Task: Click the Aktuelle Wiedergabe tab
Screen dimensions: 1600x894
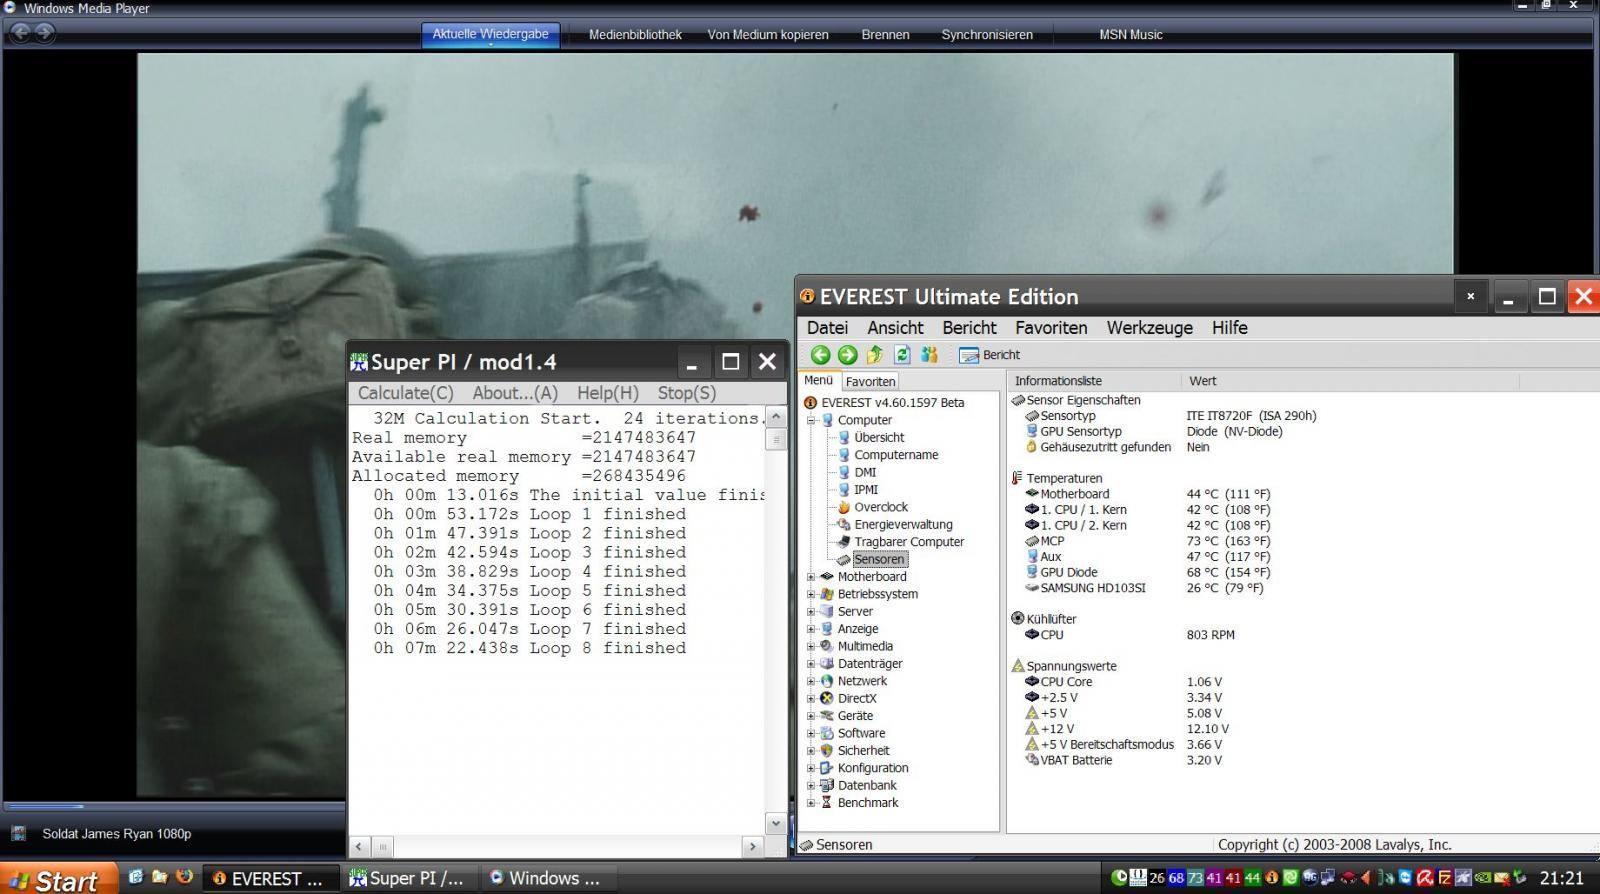Action: click(490, 34)
